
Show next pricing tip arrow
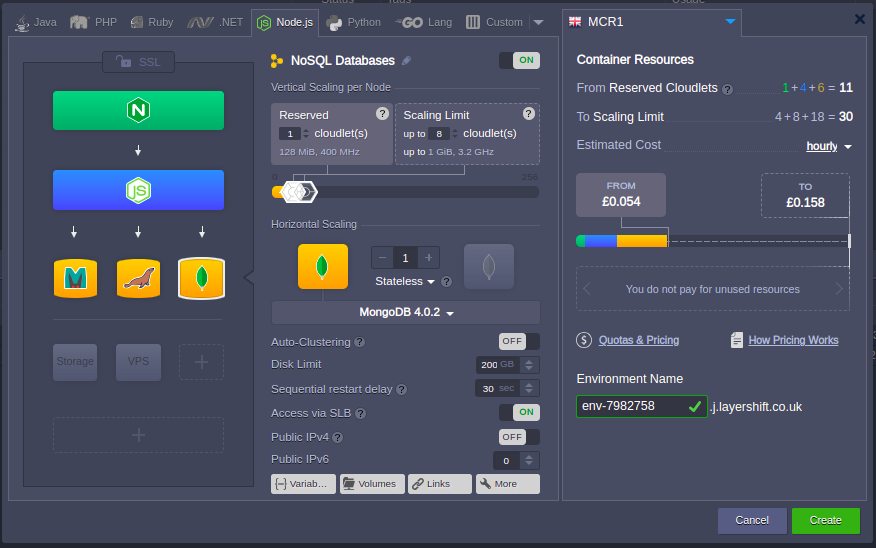pos(839,289)
